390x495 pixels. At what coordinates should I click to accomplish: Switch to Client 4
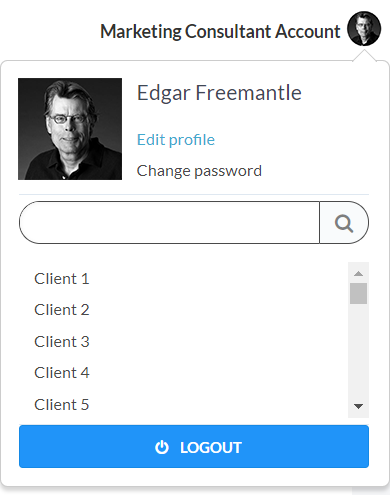click(x=62, y=373)
